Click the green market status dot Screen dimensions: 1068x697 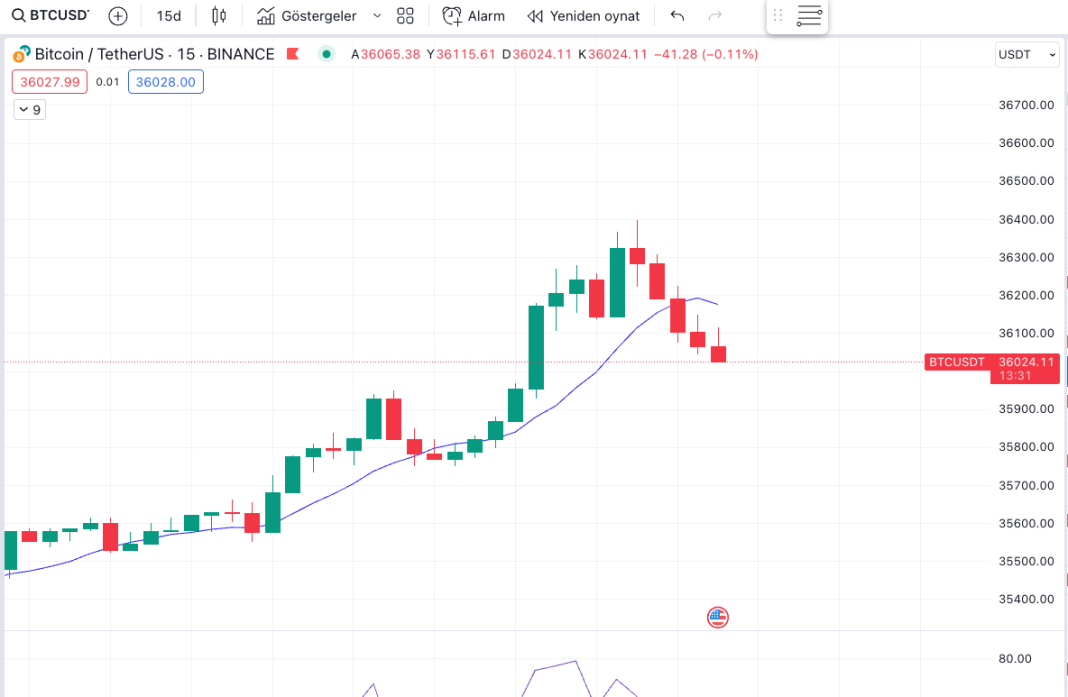tap(326, 54)
